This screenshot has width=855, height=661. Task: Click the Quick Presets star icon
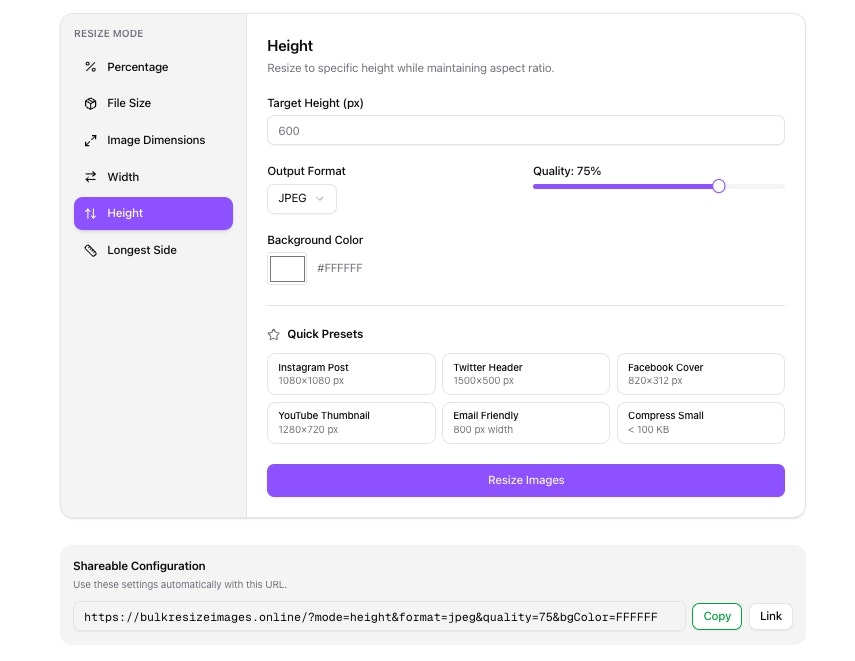click(x=274, y=335)
